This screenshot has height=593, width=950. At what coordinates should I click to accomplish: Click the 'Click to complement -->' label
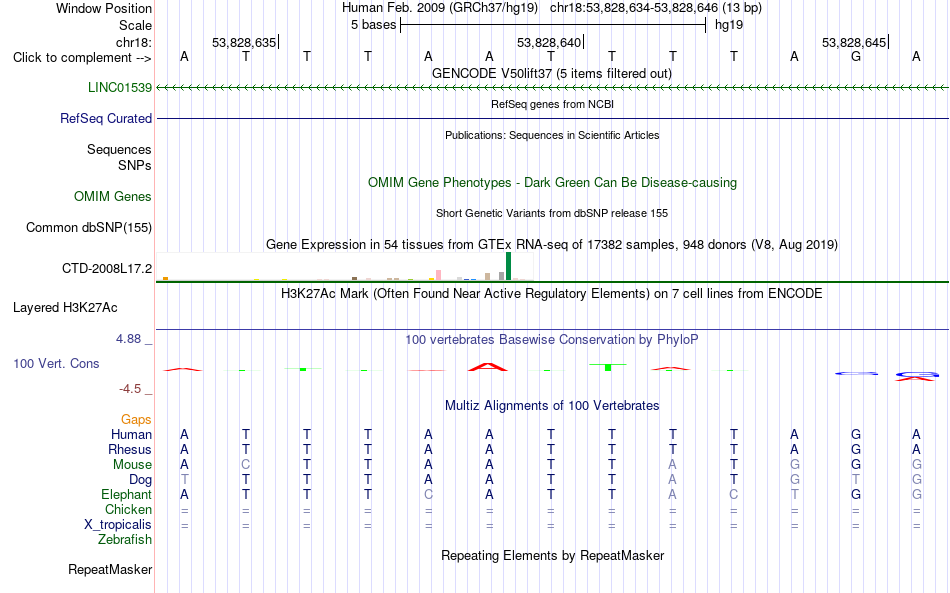82,58
